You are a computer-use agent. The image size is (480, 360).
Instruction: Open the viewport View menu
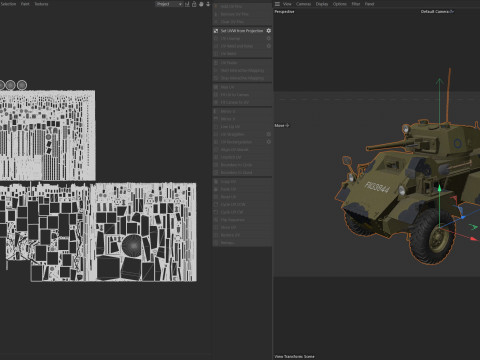click(287, 4)
